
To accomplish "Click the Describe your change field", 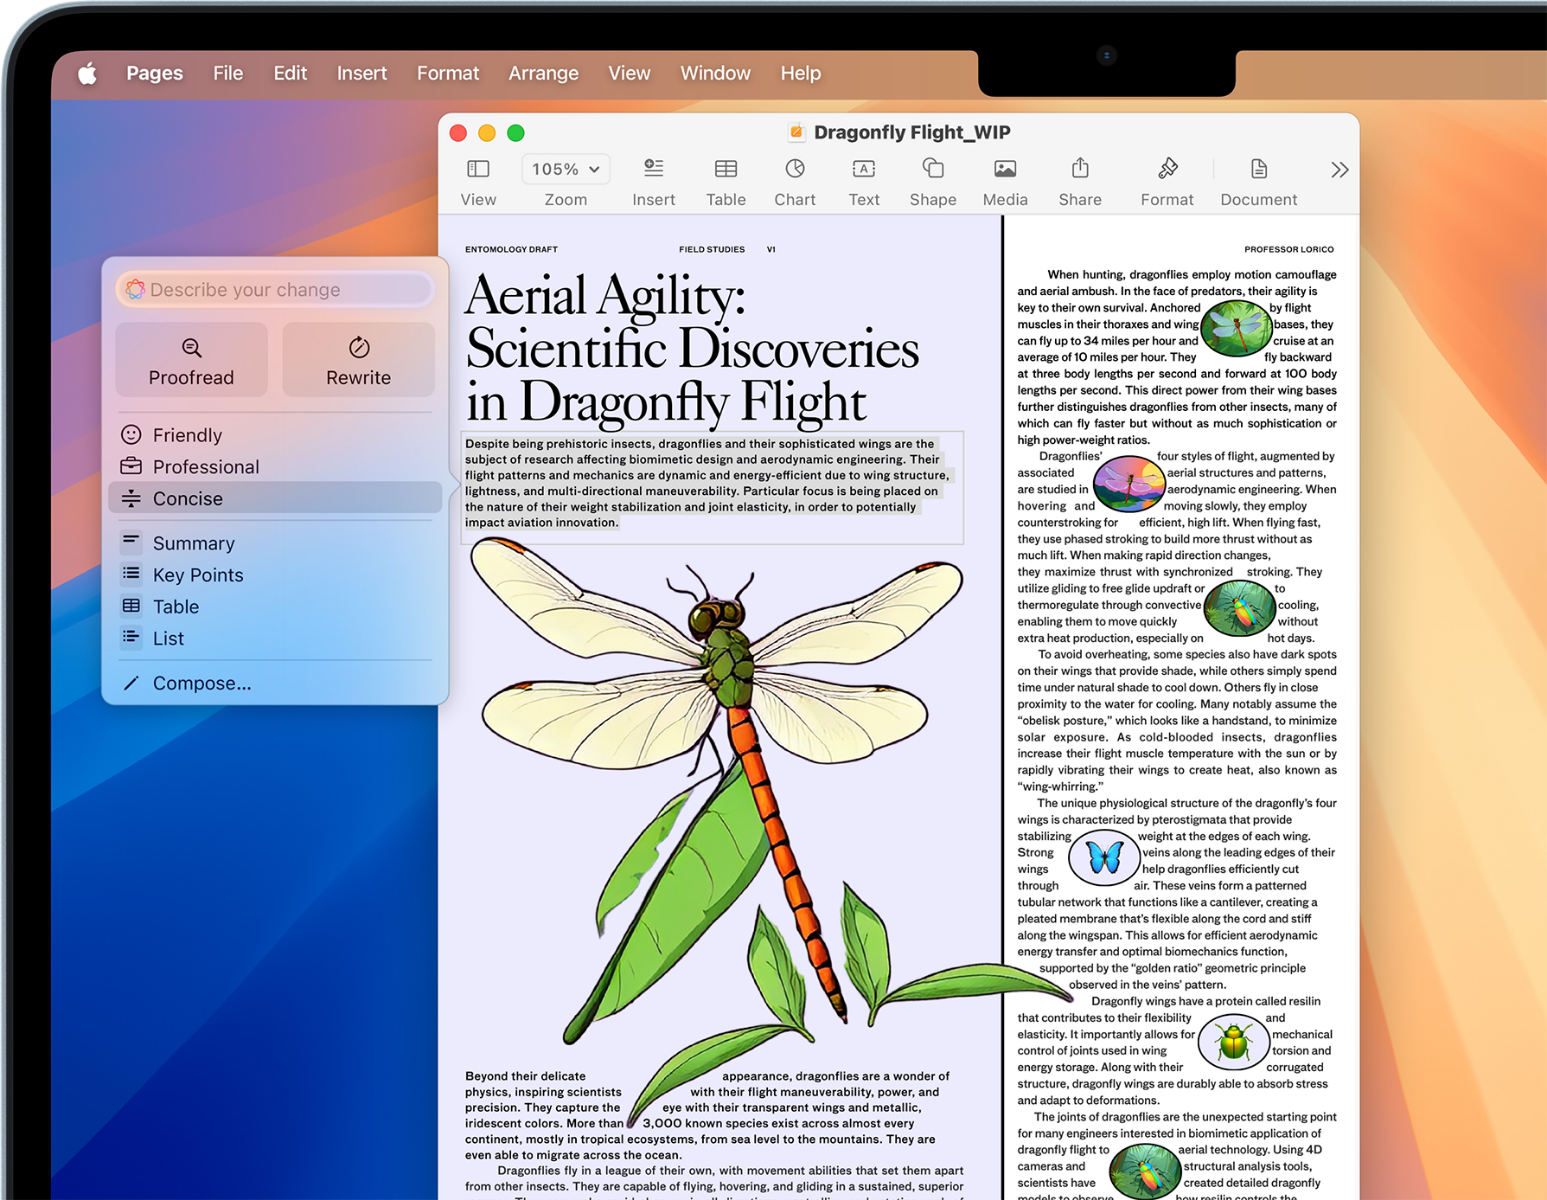I will tap(275, 290).
